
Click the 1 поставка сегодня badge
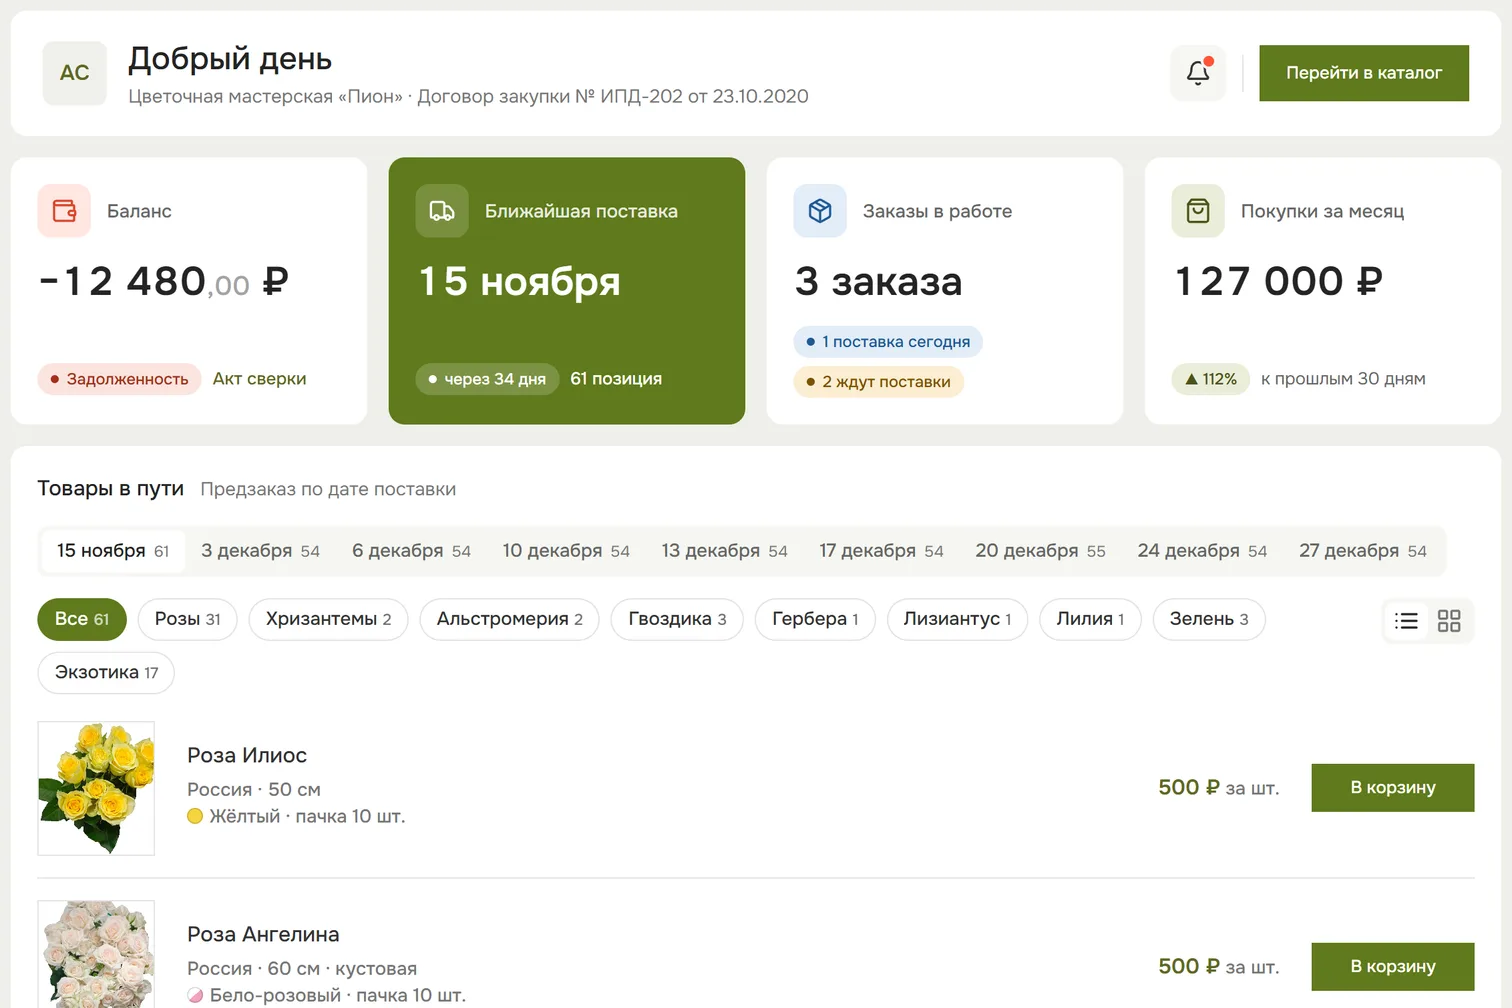pyautogui.click(x=888, y=342)
